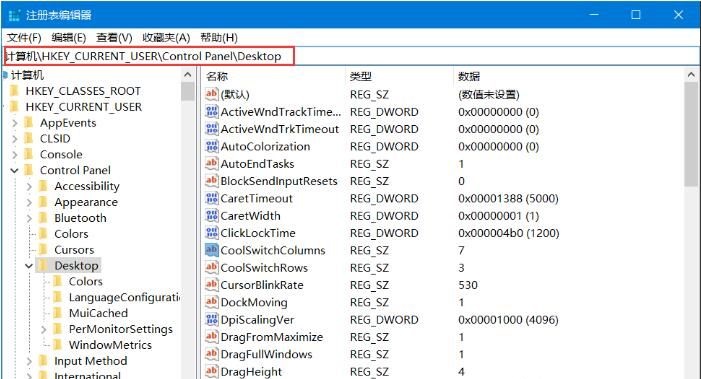Click the folder icon of HKEY_CURRENT_USER
The height and width of the screenshot is (379, 701).
pyautogui.click(x=15, y=107)
